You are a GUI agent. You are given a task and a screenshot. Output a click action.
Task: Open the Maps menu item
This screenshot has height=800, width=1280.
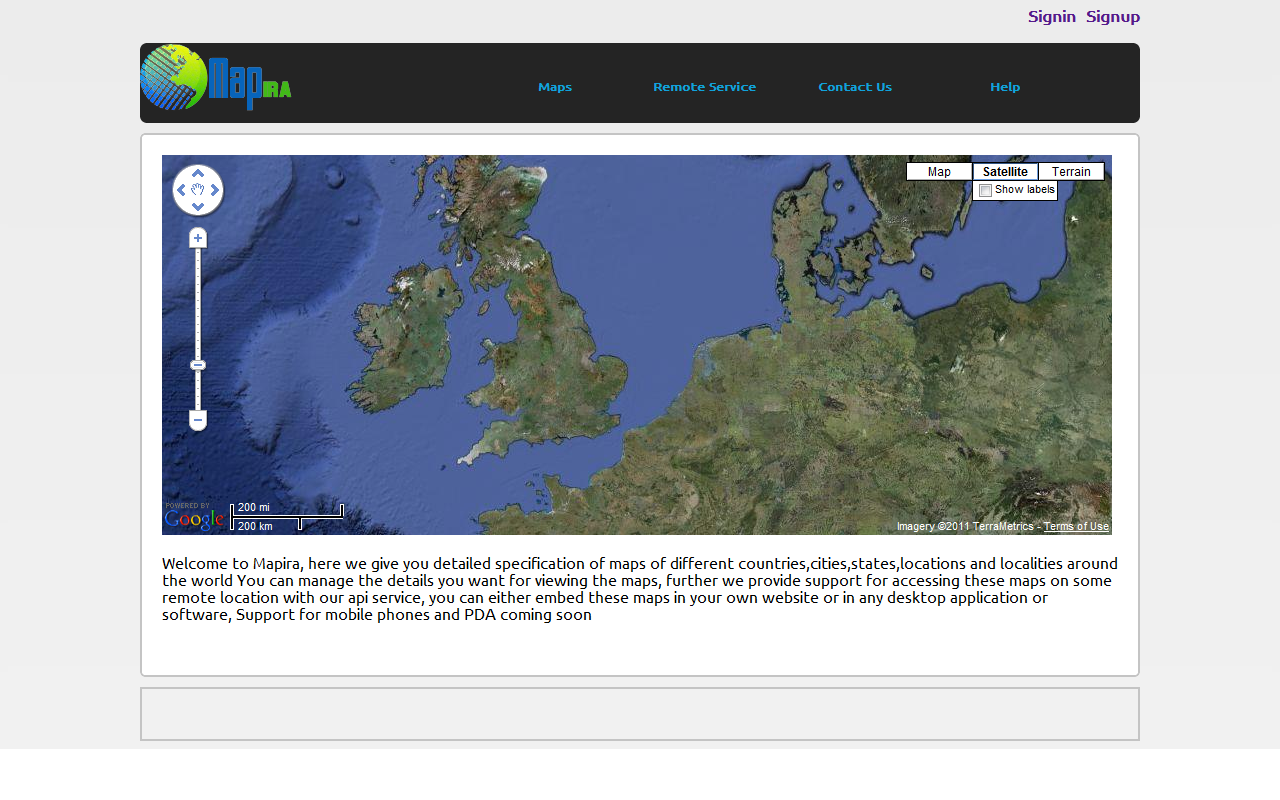tap(555, 87)
